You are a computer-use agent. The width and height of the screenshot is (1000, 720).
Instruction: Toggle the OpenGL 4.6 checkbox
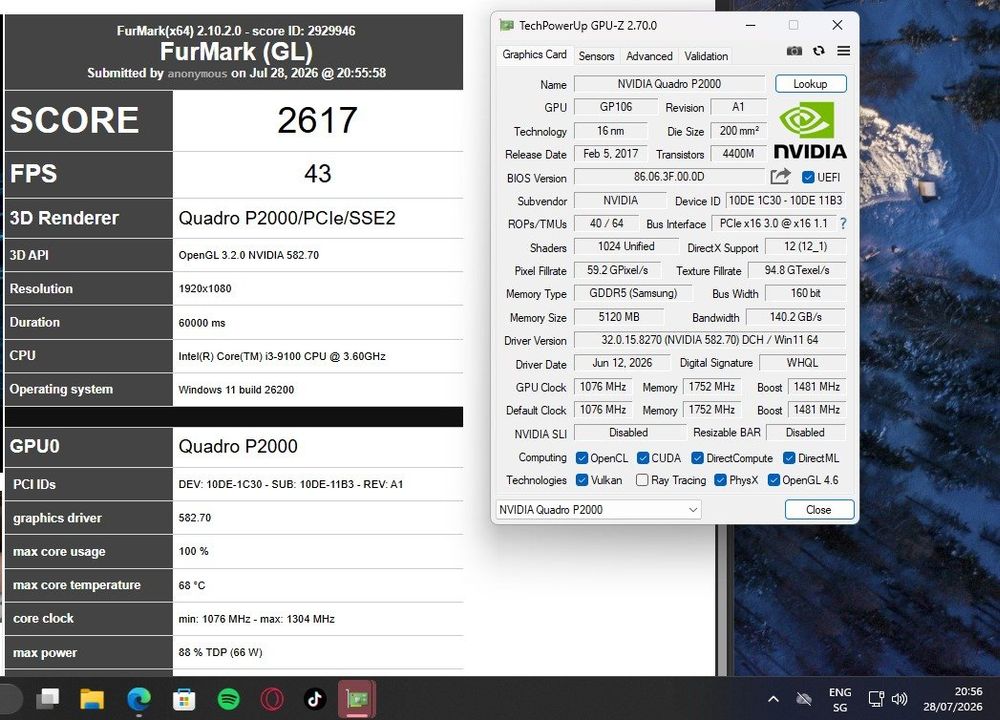774,480
